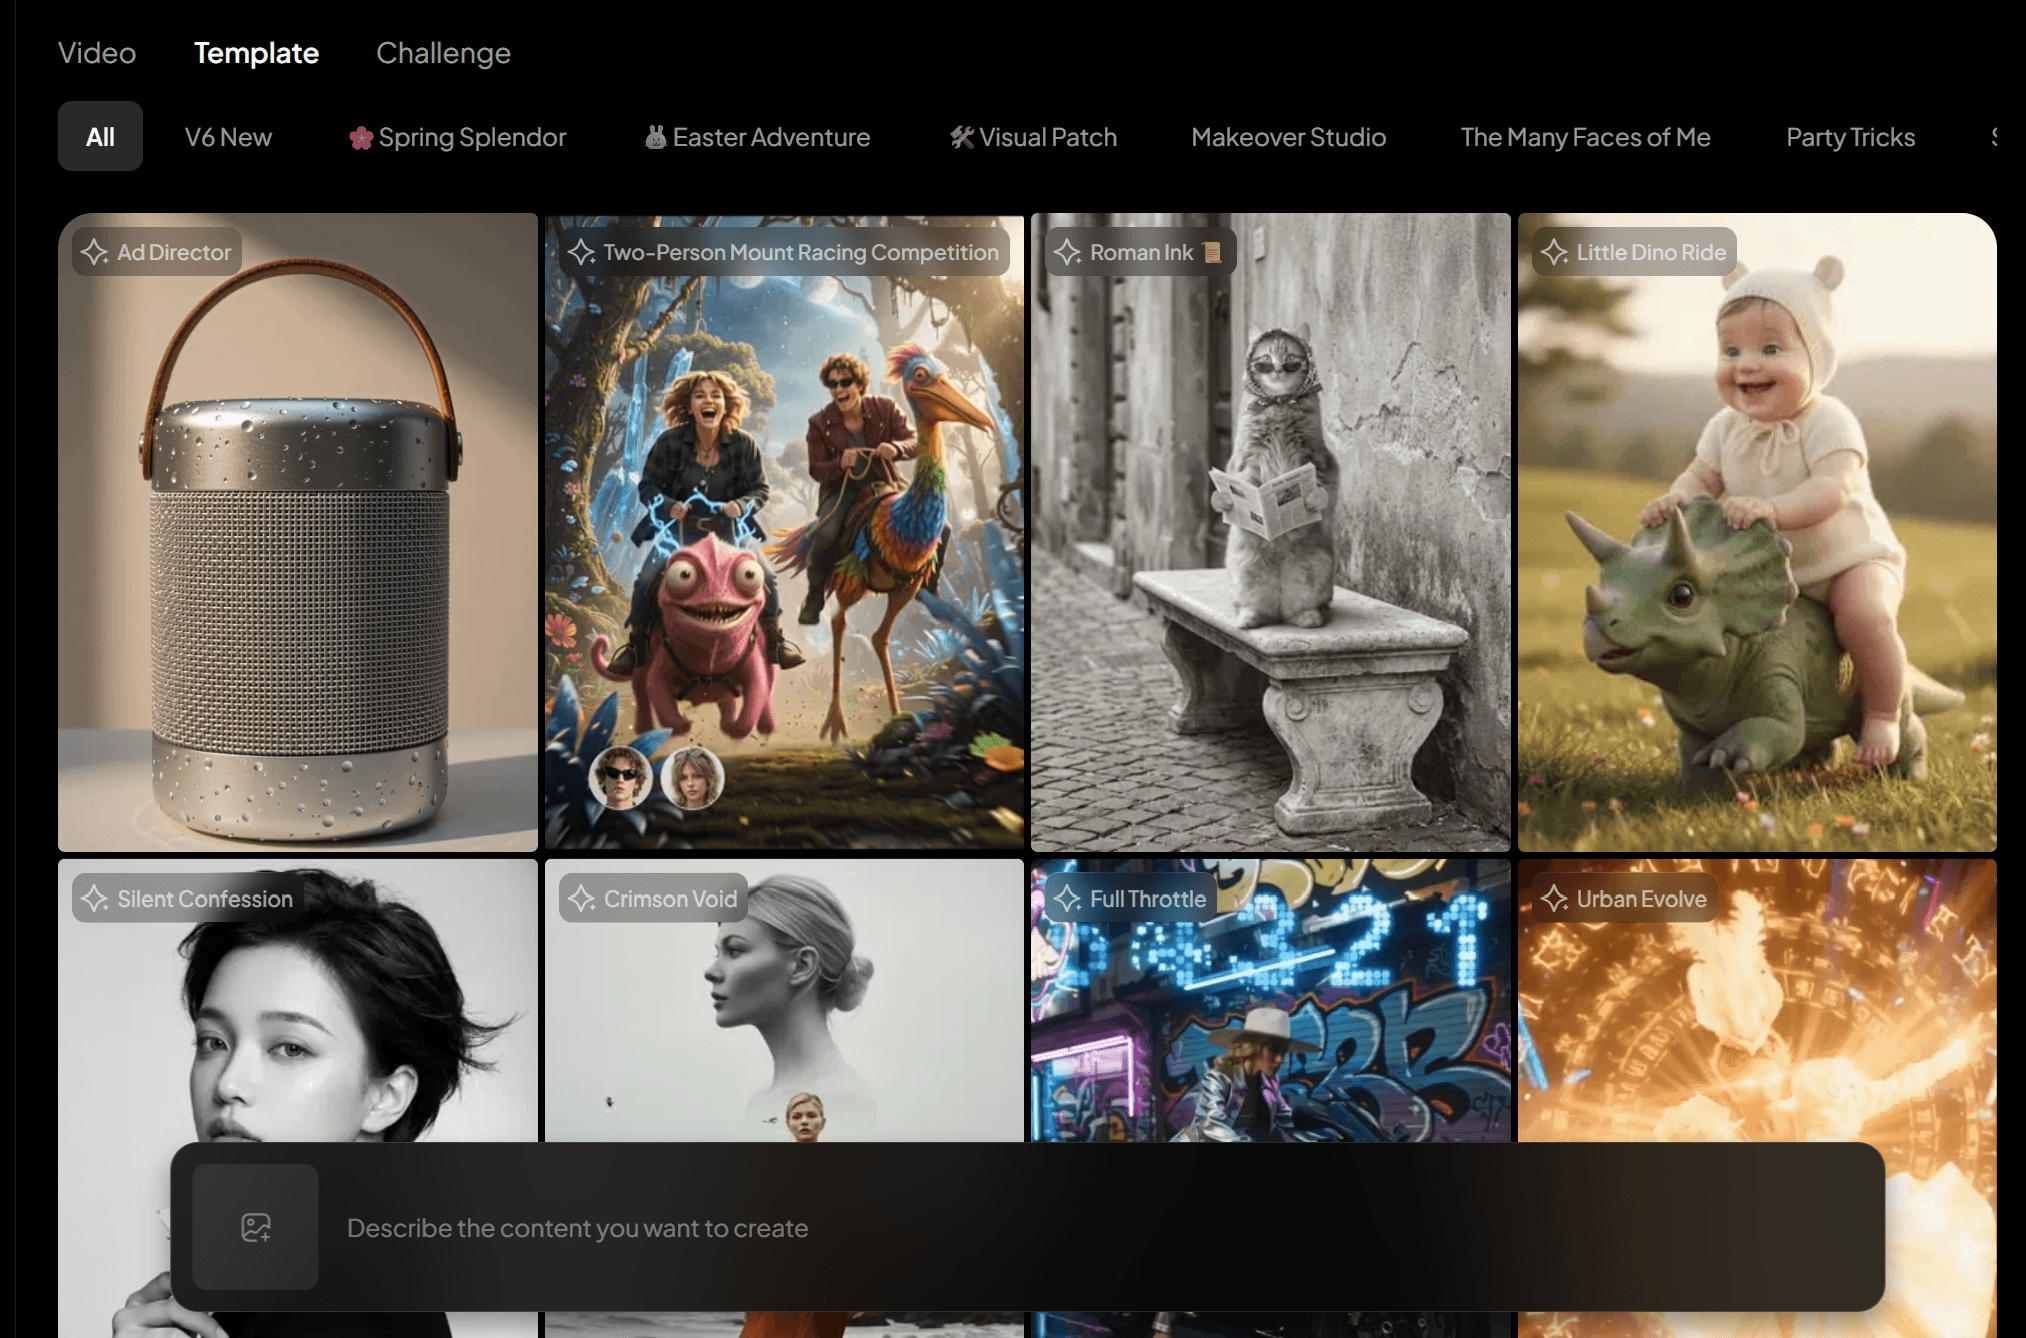Click the describe content prompt field
The width and height of the screenshot is (2026, 1338).
pos(1000,1228)
